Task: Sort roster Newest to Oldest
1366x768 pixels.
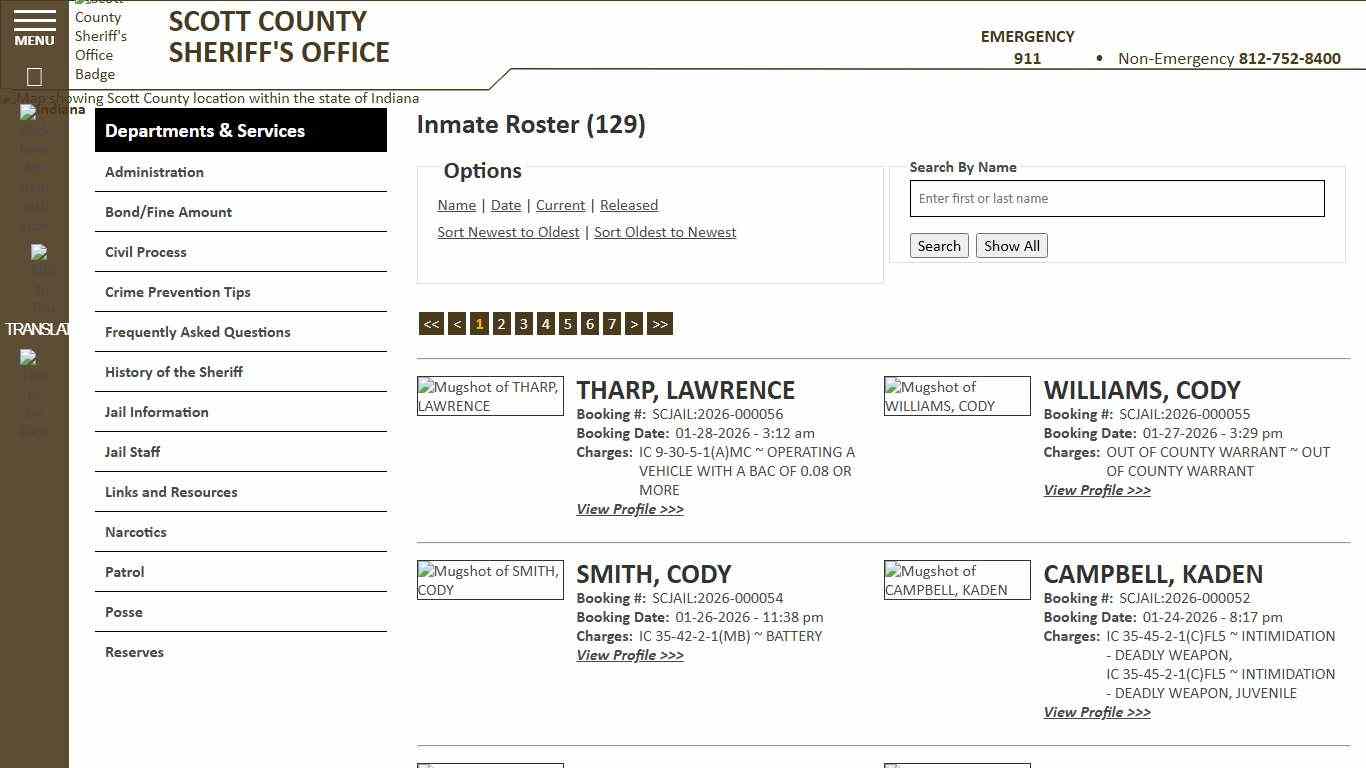Action: point(508,232)
